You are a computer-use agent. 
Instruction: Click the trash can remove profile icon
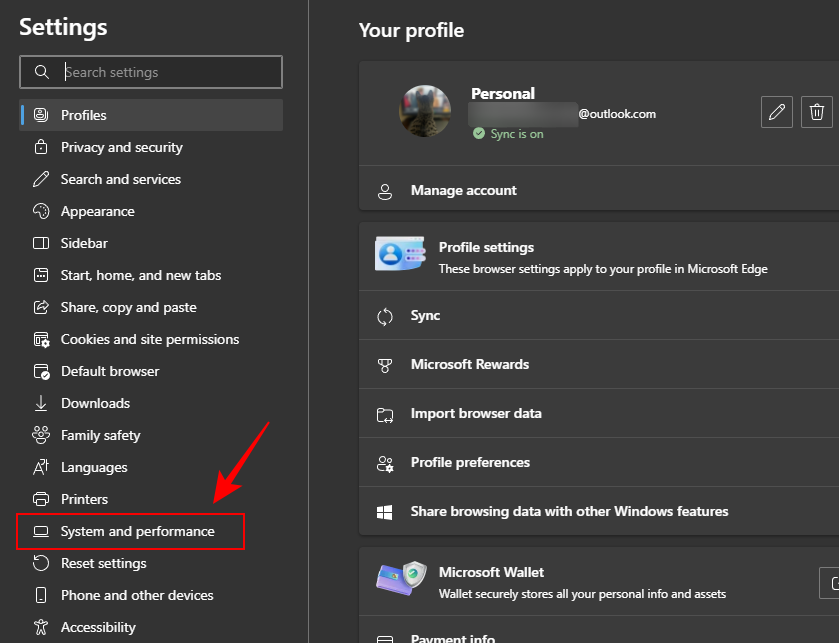point(817,112)
